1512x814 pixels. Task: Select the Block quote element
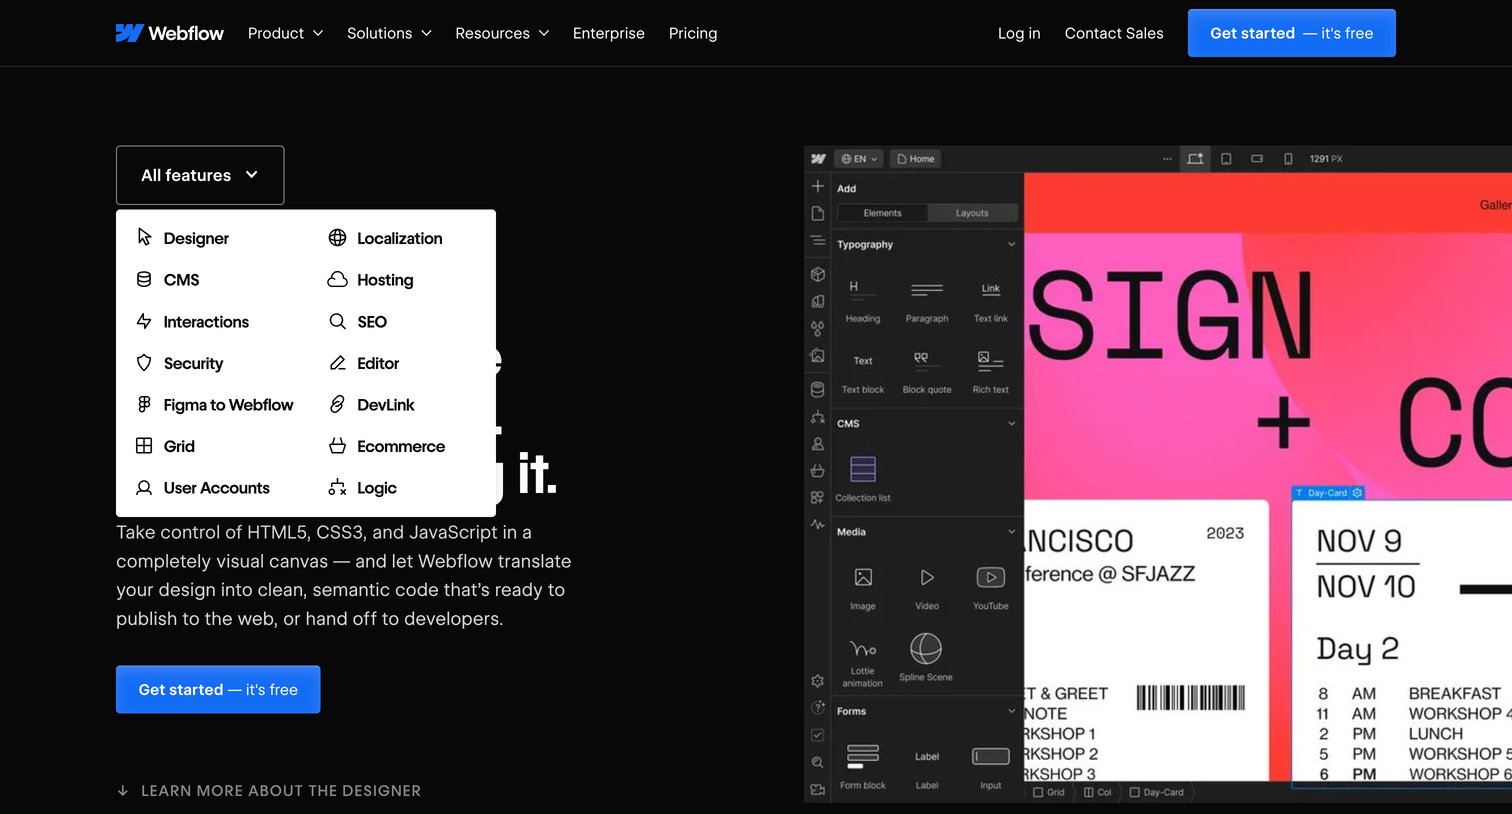[927, 371]
